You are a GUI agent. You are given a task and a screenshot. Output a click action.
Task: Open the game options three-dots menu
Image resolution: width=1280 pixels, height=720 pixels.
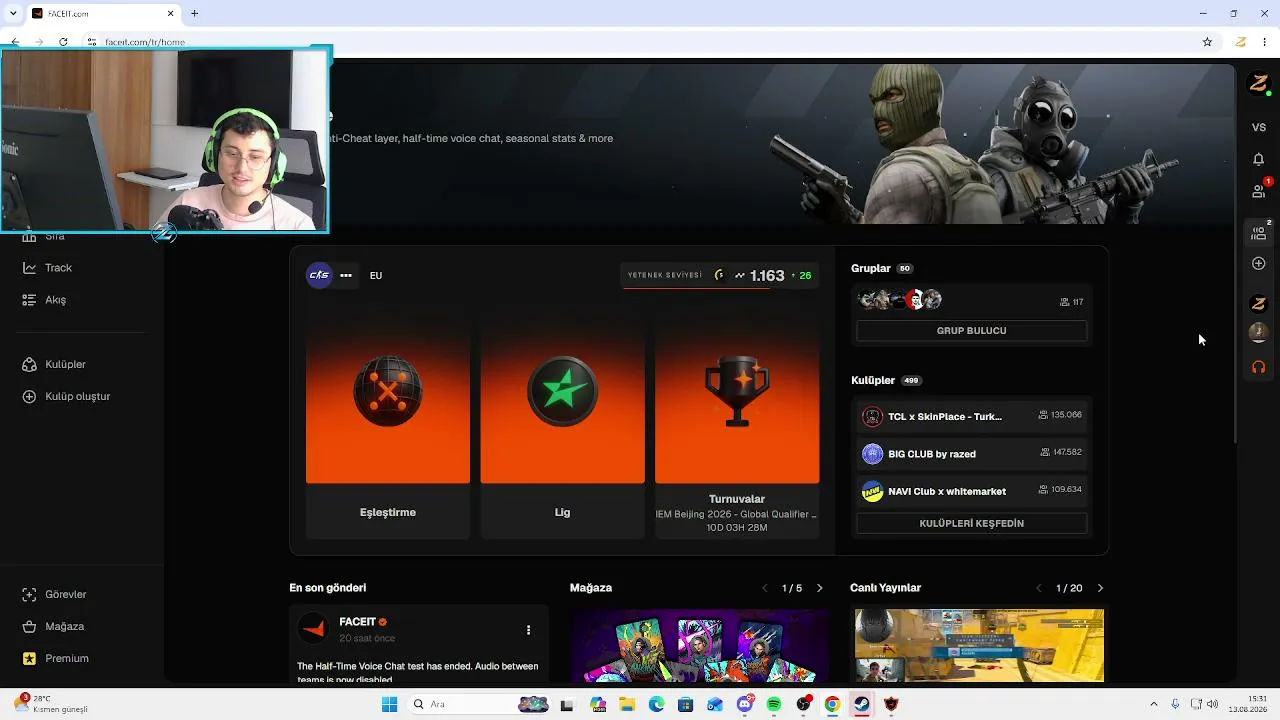346,276
